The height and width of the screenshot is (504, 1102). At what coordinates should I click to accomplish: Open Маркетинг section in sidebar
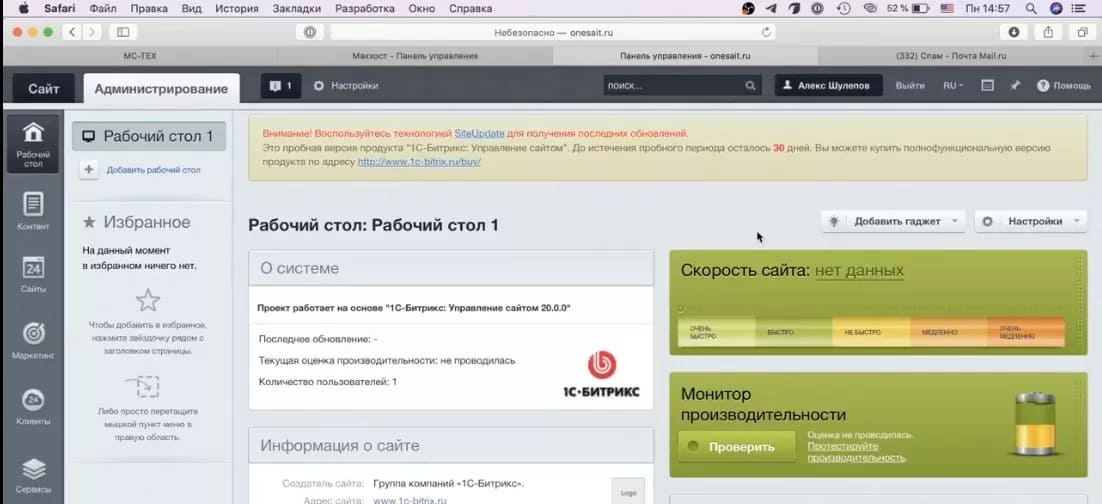[33, 340]
